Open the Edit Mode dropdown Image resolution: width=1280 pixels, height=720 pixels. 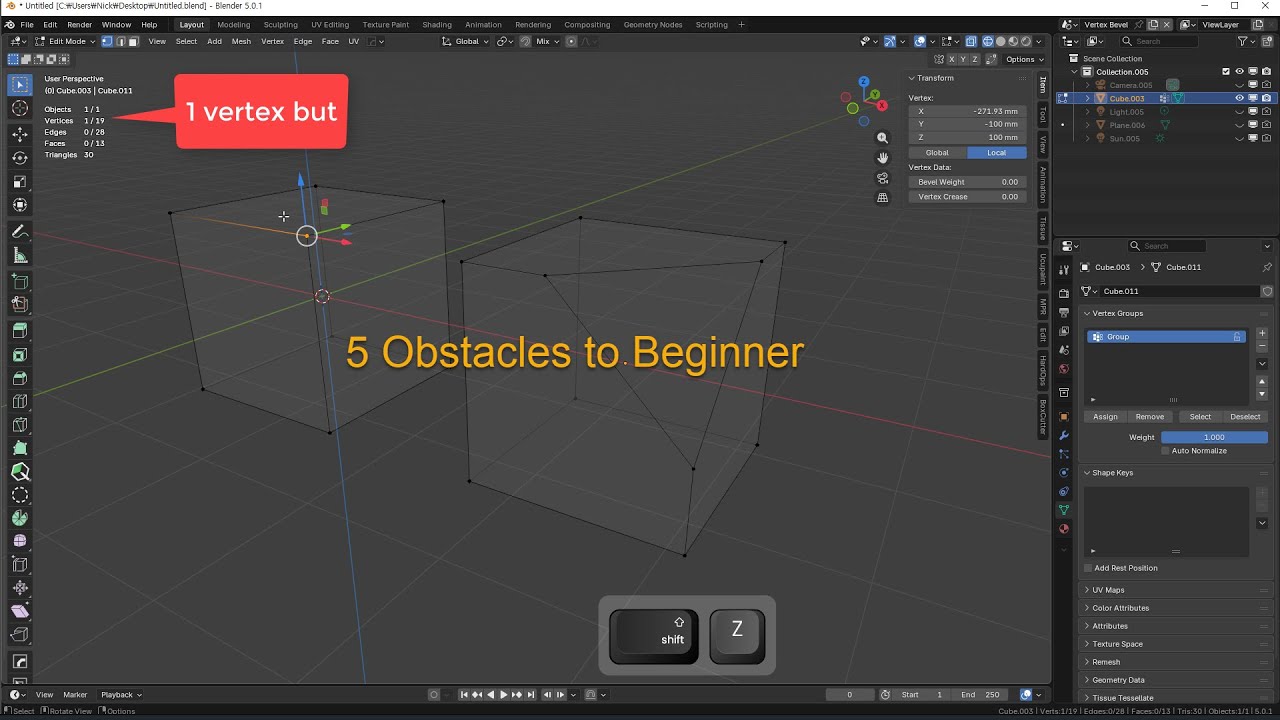pyautogui.click(x=66, y=41)
